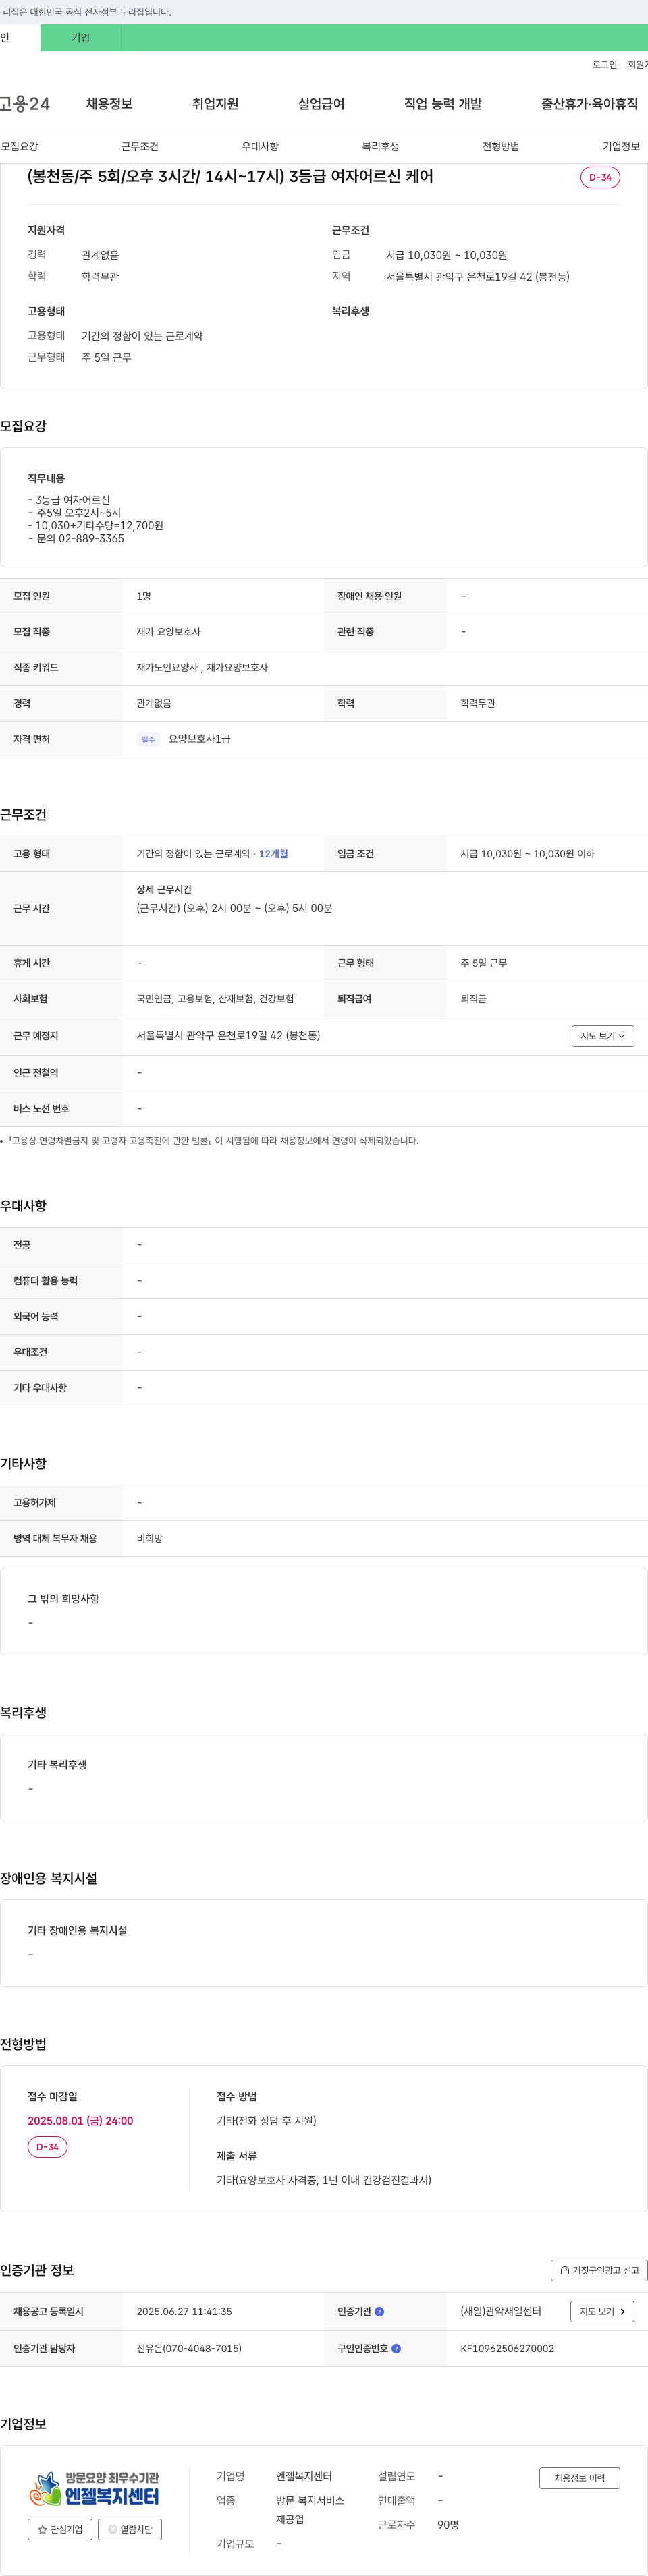Image resolution: width=648 pixels, height=2576 pixels.
Task: Click the 거짓구인광고 신고 button
Action: coord(599,2270)
